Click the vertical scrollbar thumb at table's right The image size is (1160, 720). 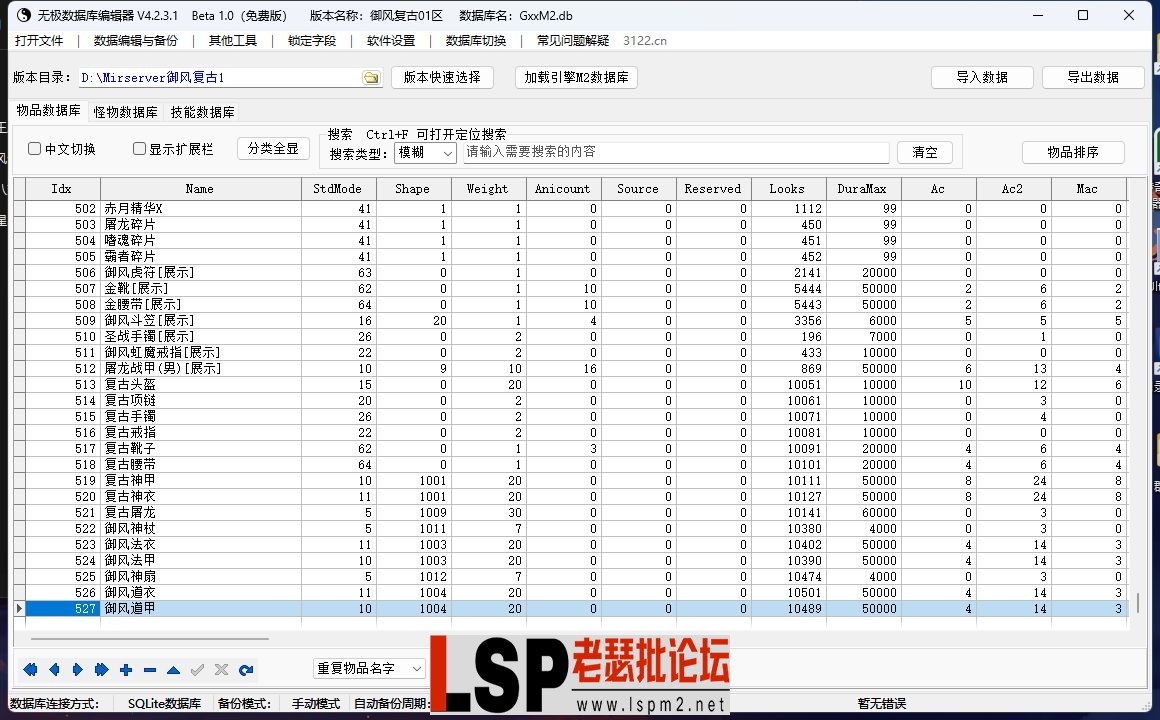1137,602
